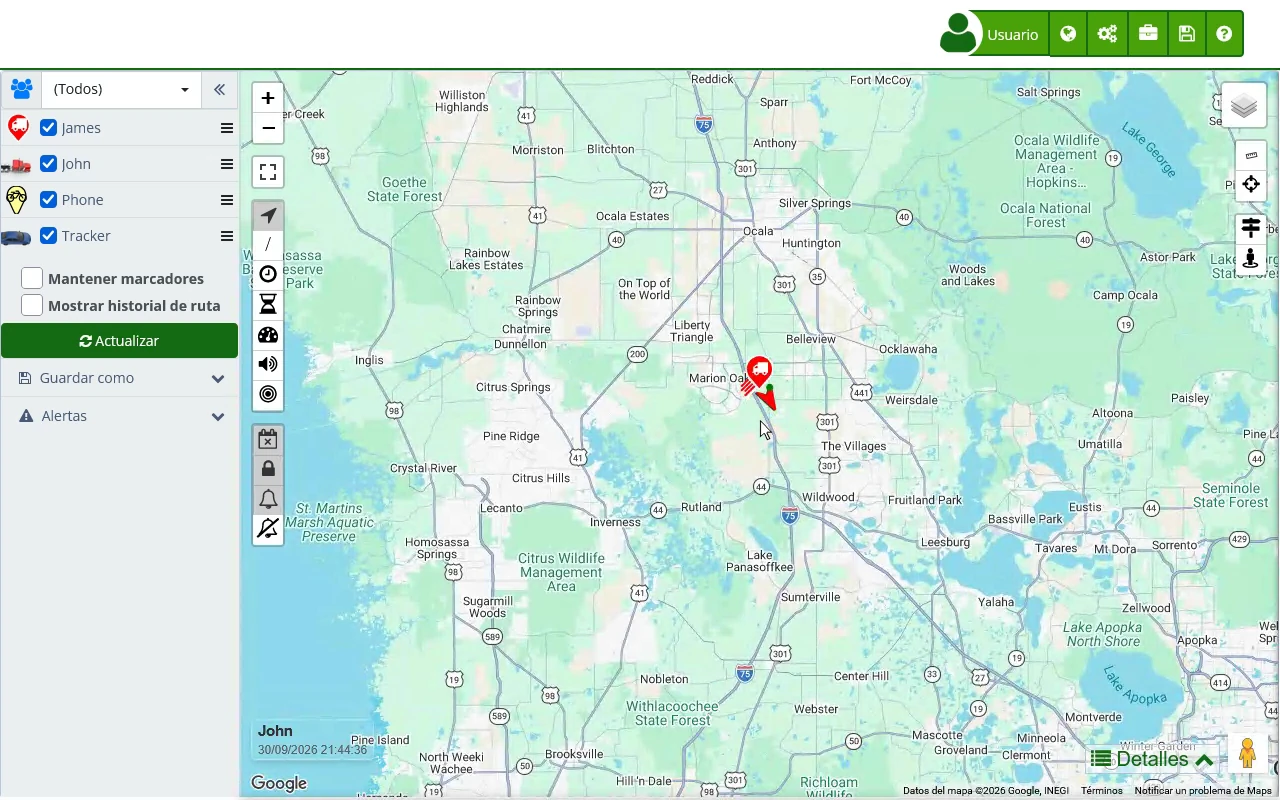Zoom in on the map
This screenshot has height=800, width=1280.
click(x=268, y=98)
